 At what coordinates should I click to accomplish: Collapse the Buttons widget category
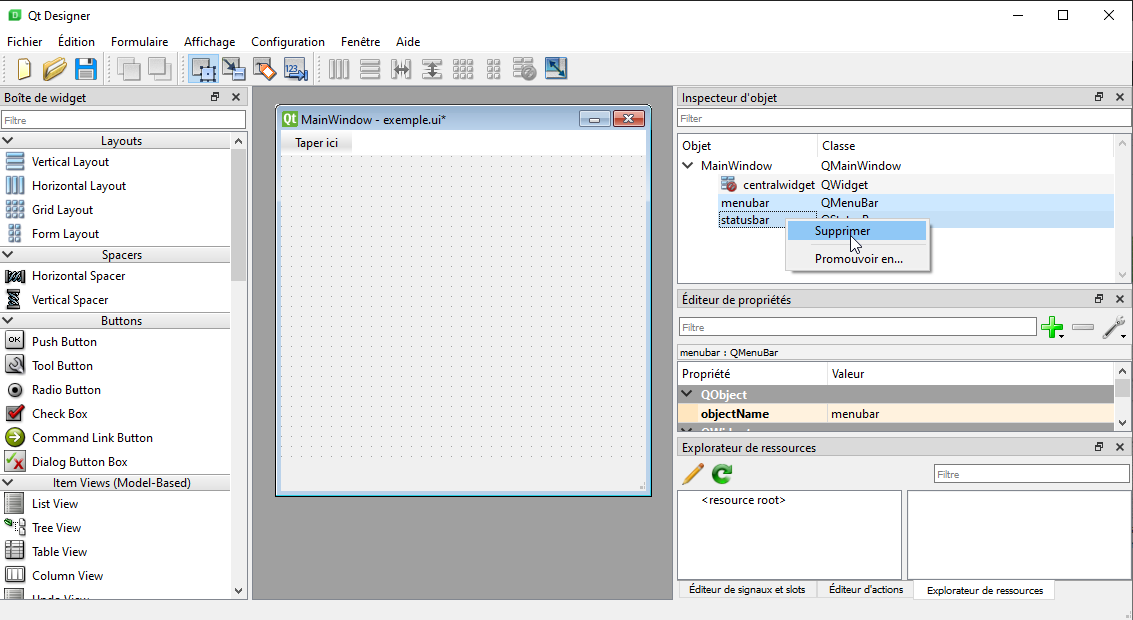click(8, 320)
